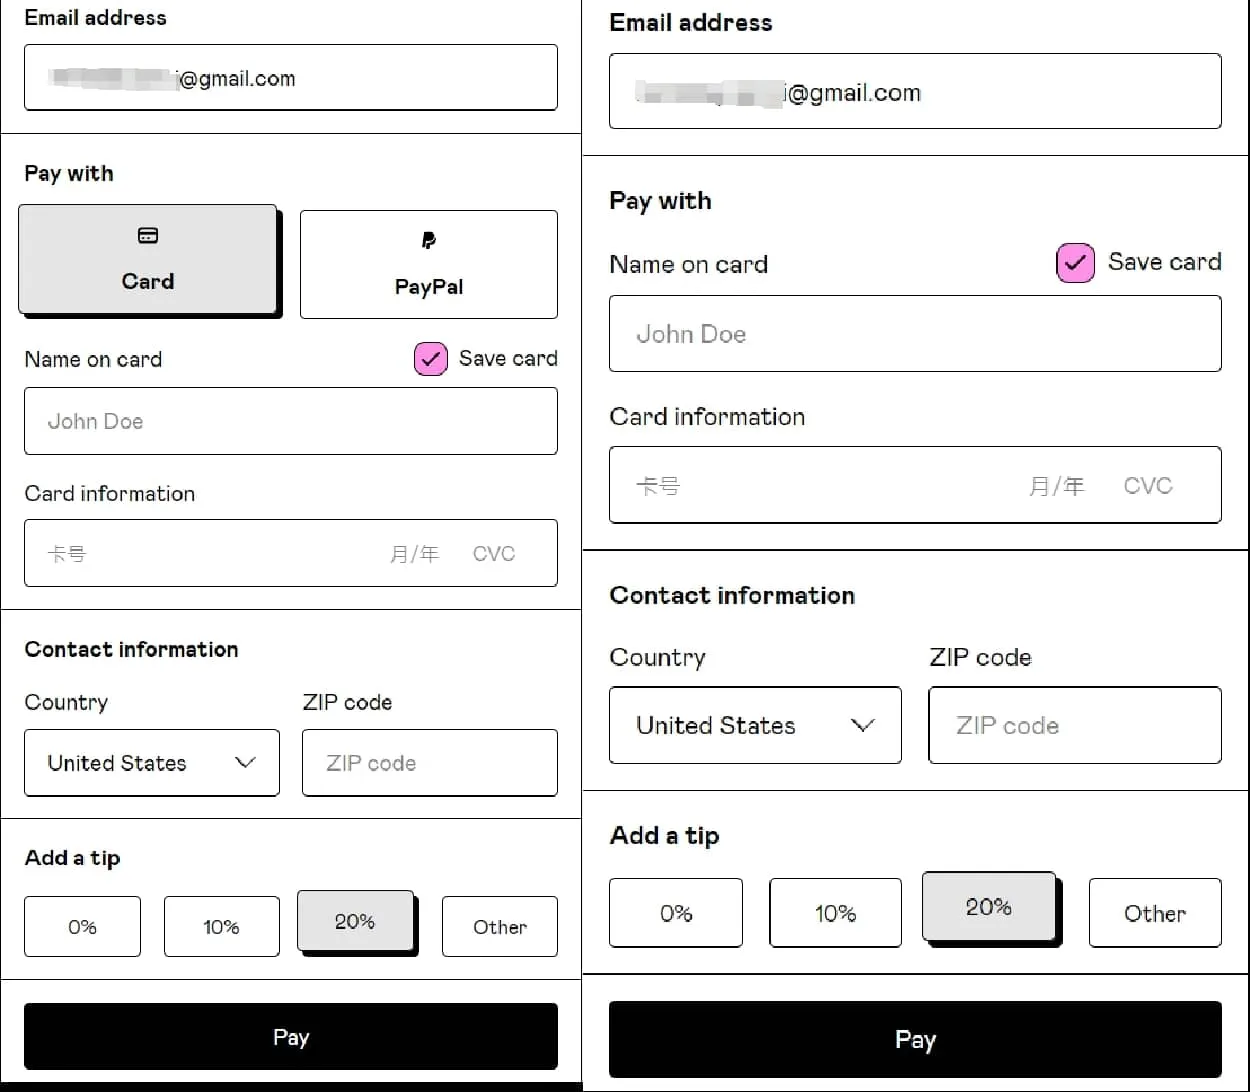Viewport: 1250px width, 1092px height.
Task: Toggle Save card checkbox in the right form
Action: pyautogui.click(x=1075, y=263)
